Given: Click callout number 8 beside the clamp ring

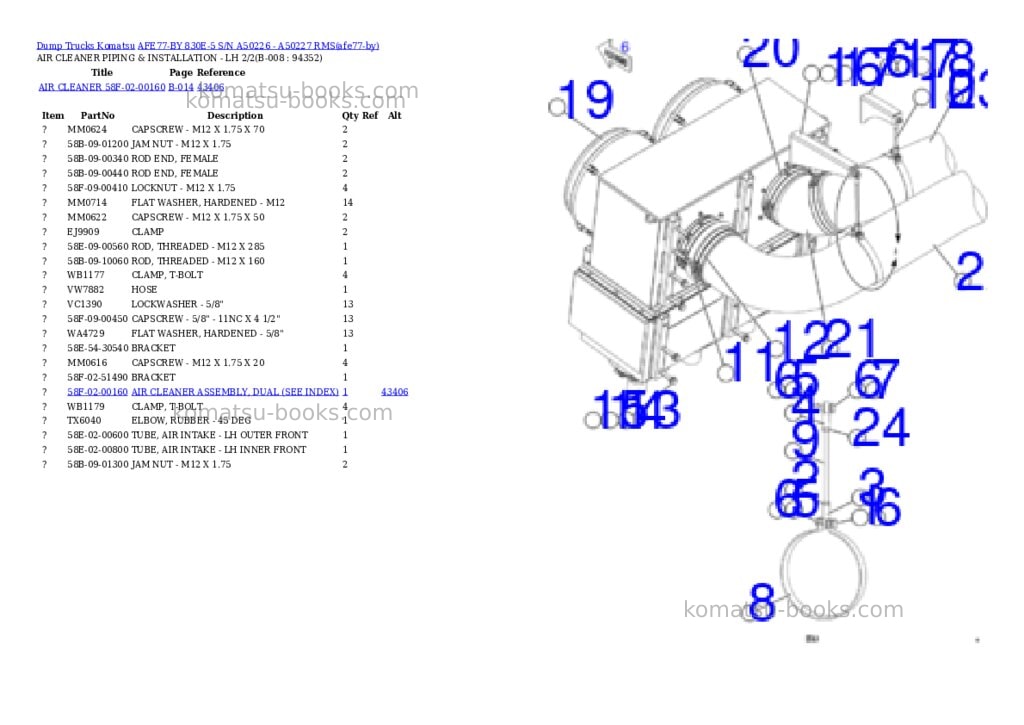Looking at the screenshot, I should pyautogui.click(x=762, y=601).
